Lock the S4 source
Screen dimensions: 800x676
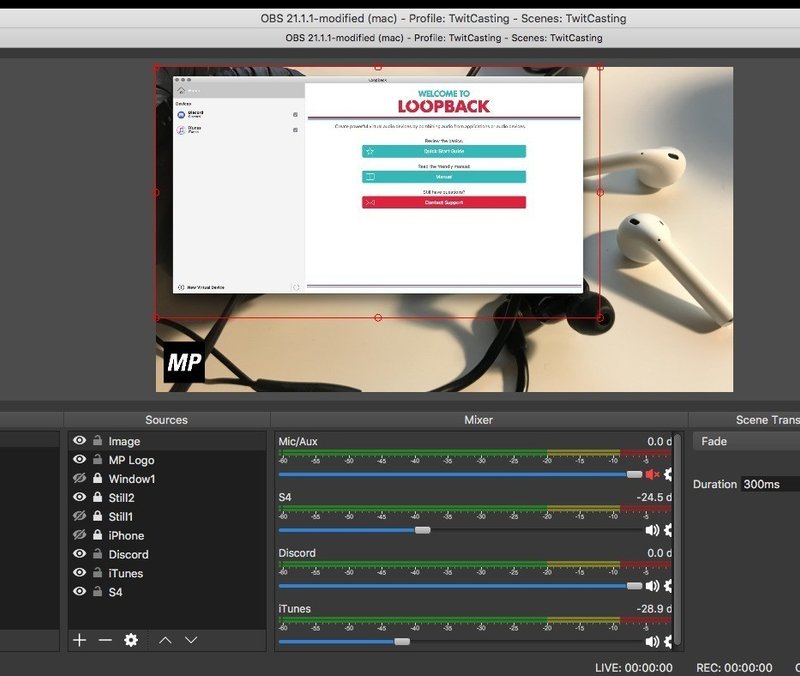point(97,591)
